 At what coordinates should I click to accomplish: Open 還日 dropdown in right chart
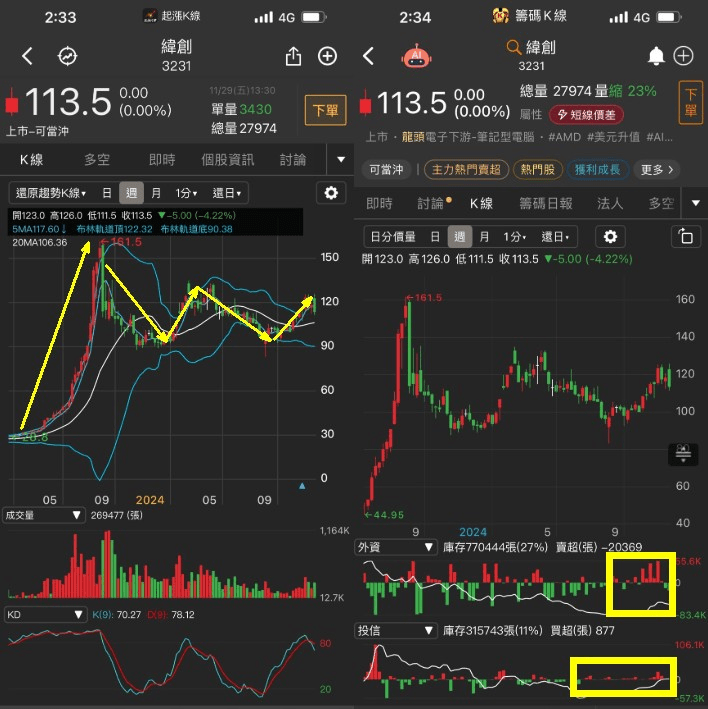[x=555, y=236]
